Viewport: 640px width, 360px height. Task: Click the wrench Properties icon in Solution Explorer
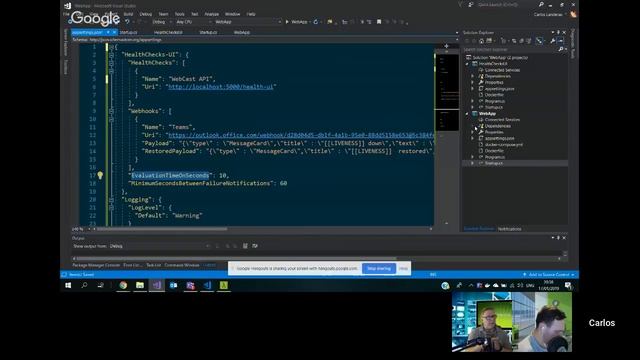coord(552,41)
